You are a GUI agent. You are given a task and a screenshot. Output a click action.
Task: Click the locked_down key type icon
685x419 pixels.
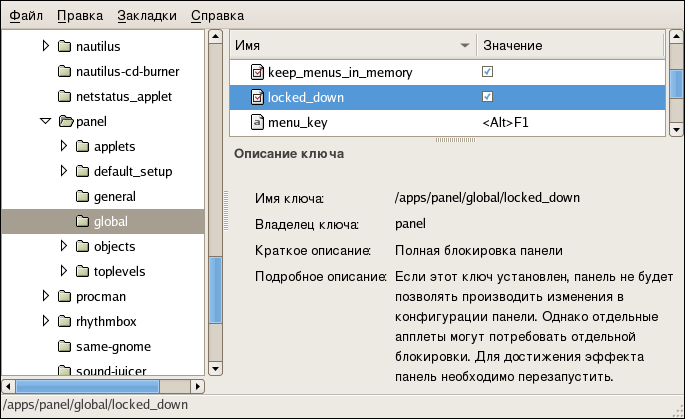coord(257,98)
